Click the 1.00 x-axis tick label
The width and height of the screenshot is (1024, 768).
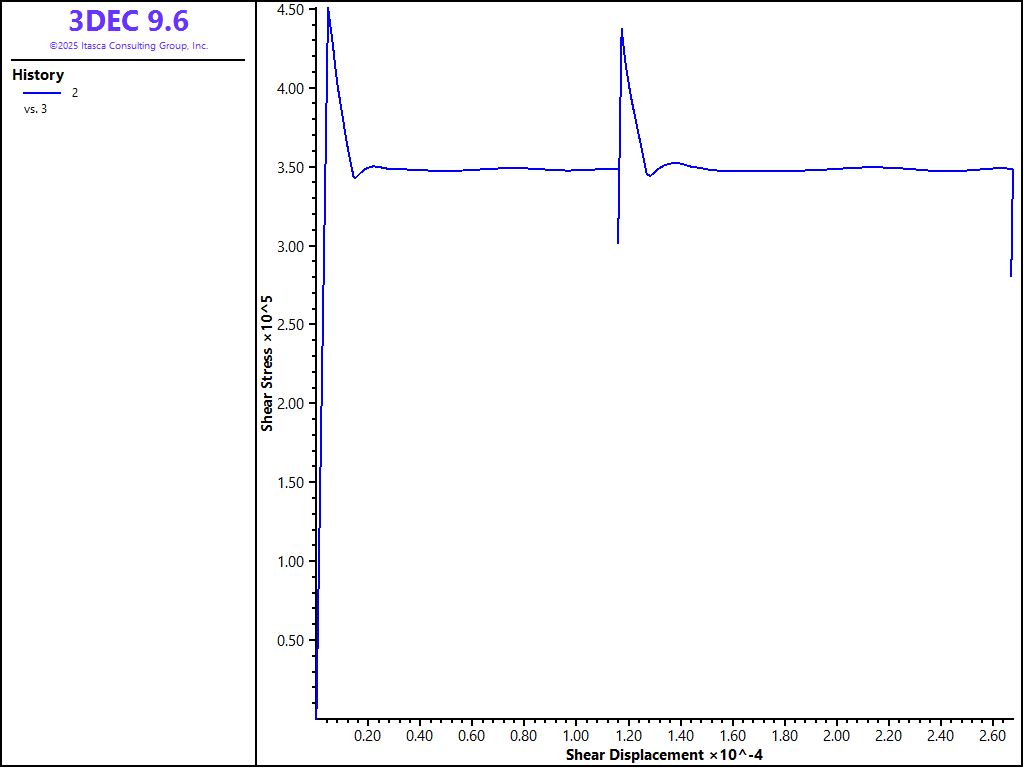[576, 736]
